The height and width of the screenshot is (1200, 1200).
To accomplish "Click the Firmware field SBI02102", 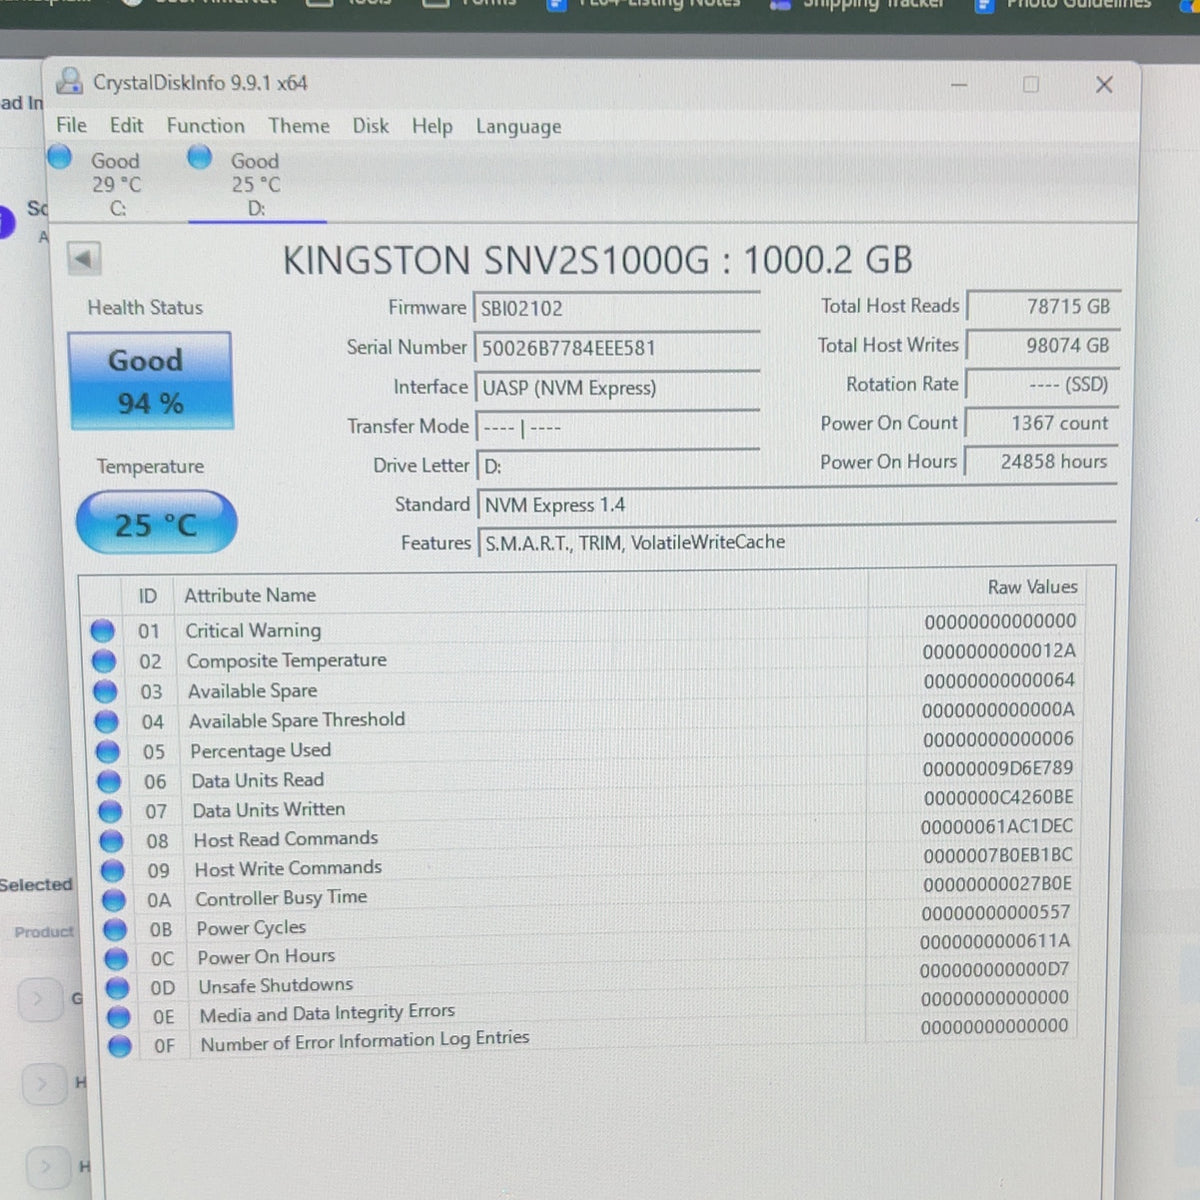I will (616, 308).
